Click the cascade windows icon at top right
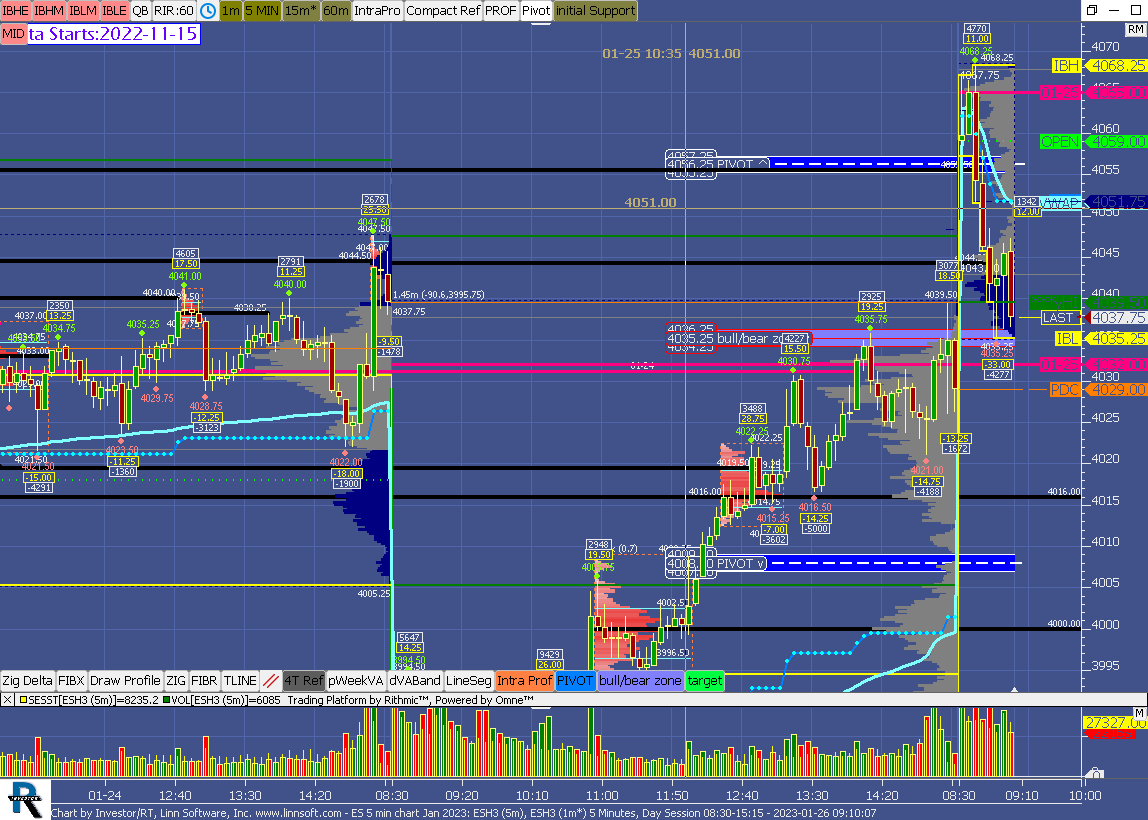1148x820 pixels. (1092, 10)
